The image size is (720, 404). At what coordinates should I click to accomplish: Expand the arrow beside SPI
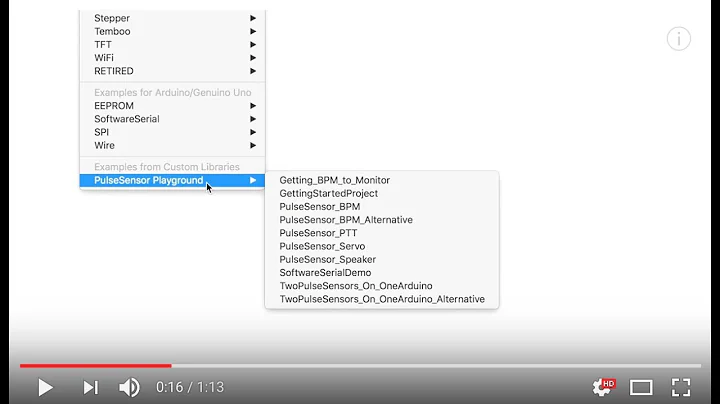coord(253,132)
